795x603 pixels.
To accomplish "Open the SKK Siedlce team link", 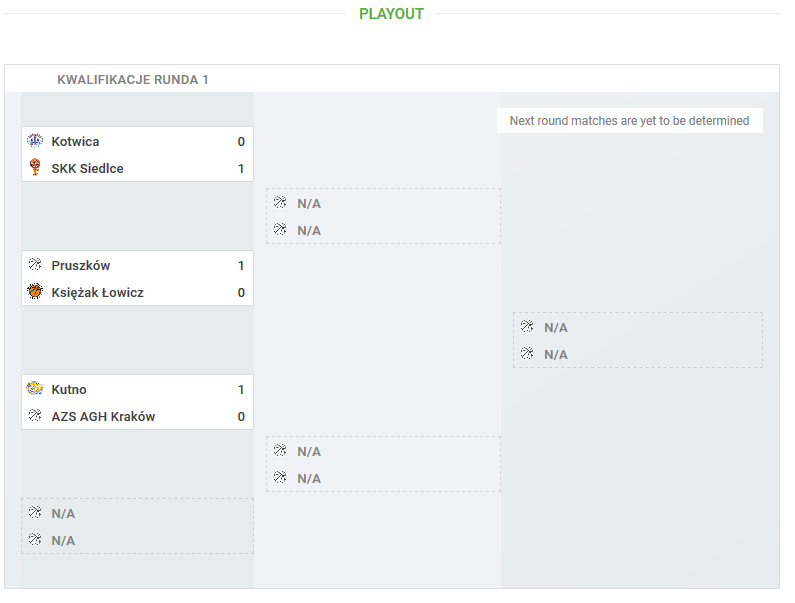I will point(87,168).
